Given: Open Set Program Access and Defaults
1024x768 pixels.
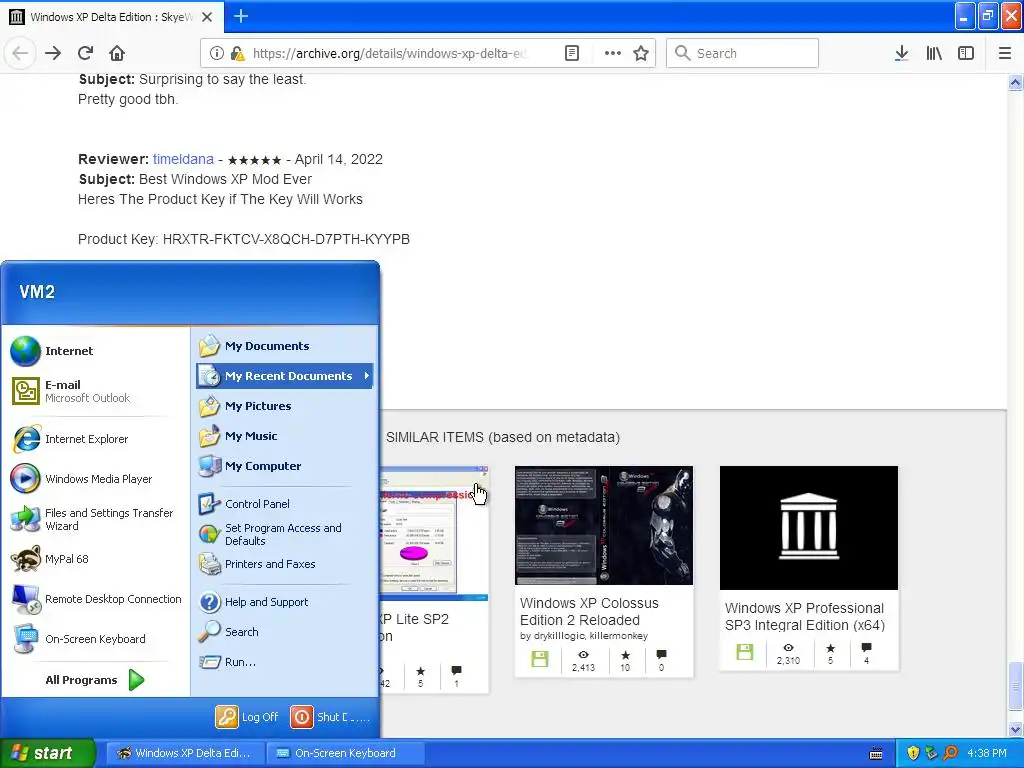Looking at the screenshot, I should 285,534.
